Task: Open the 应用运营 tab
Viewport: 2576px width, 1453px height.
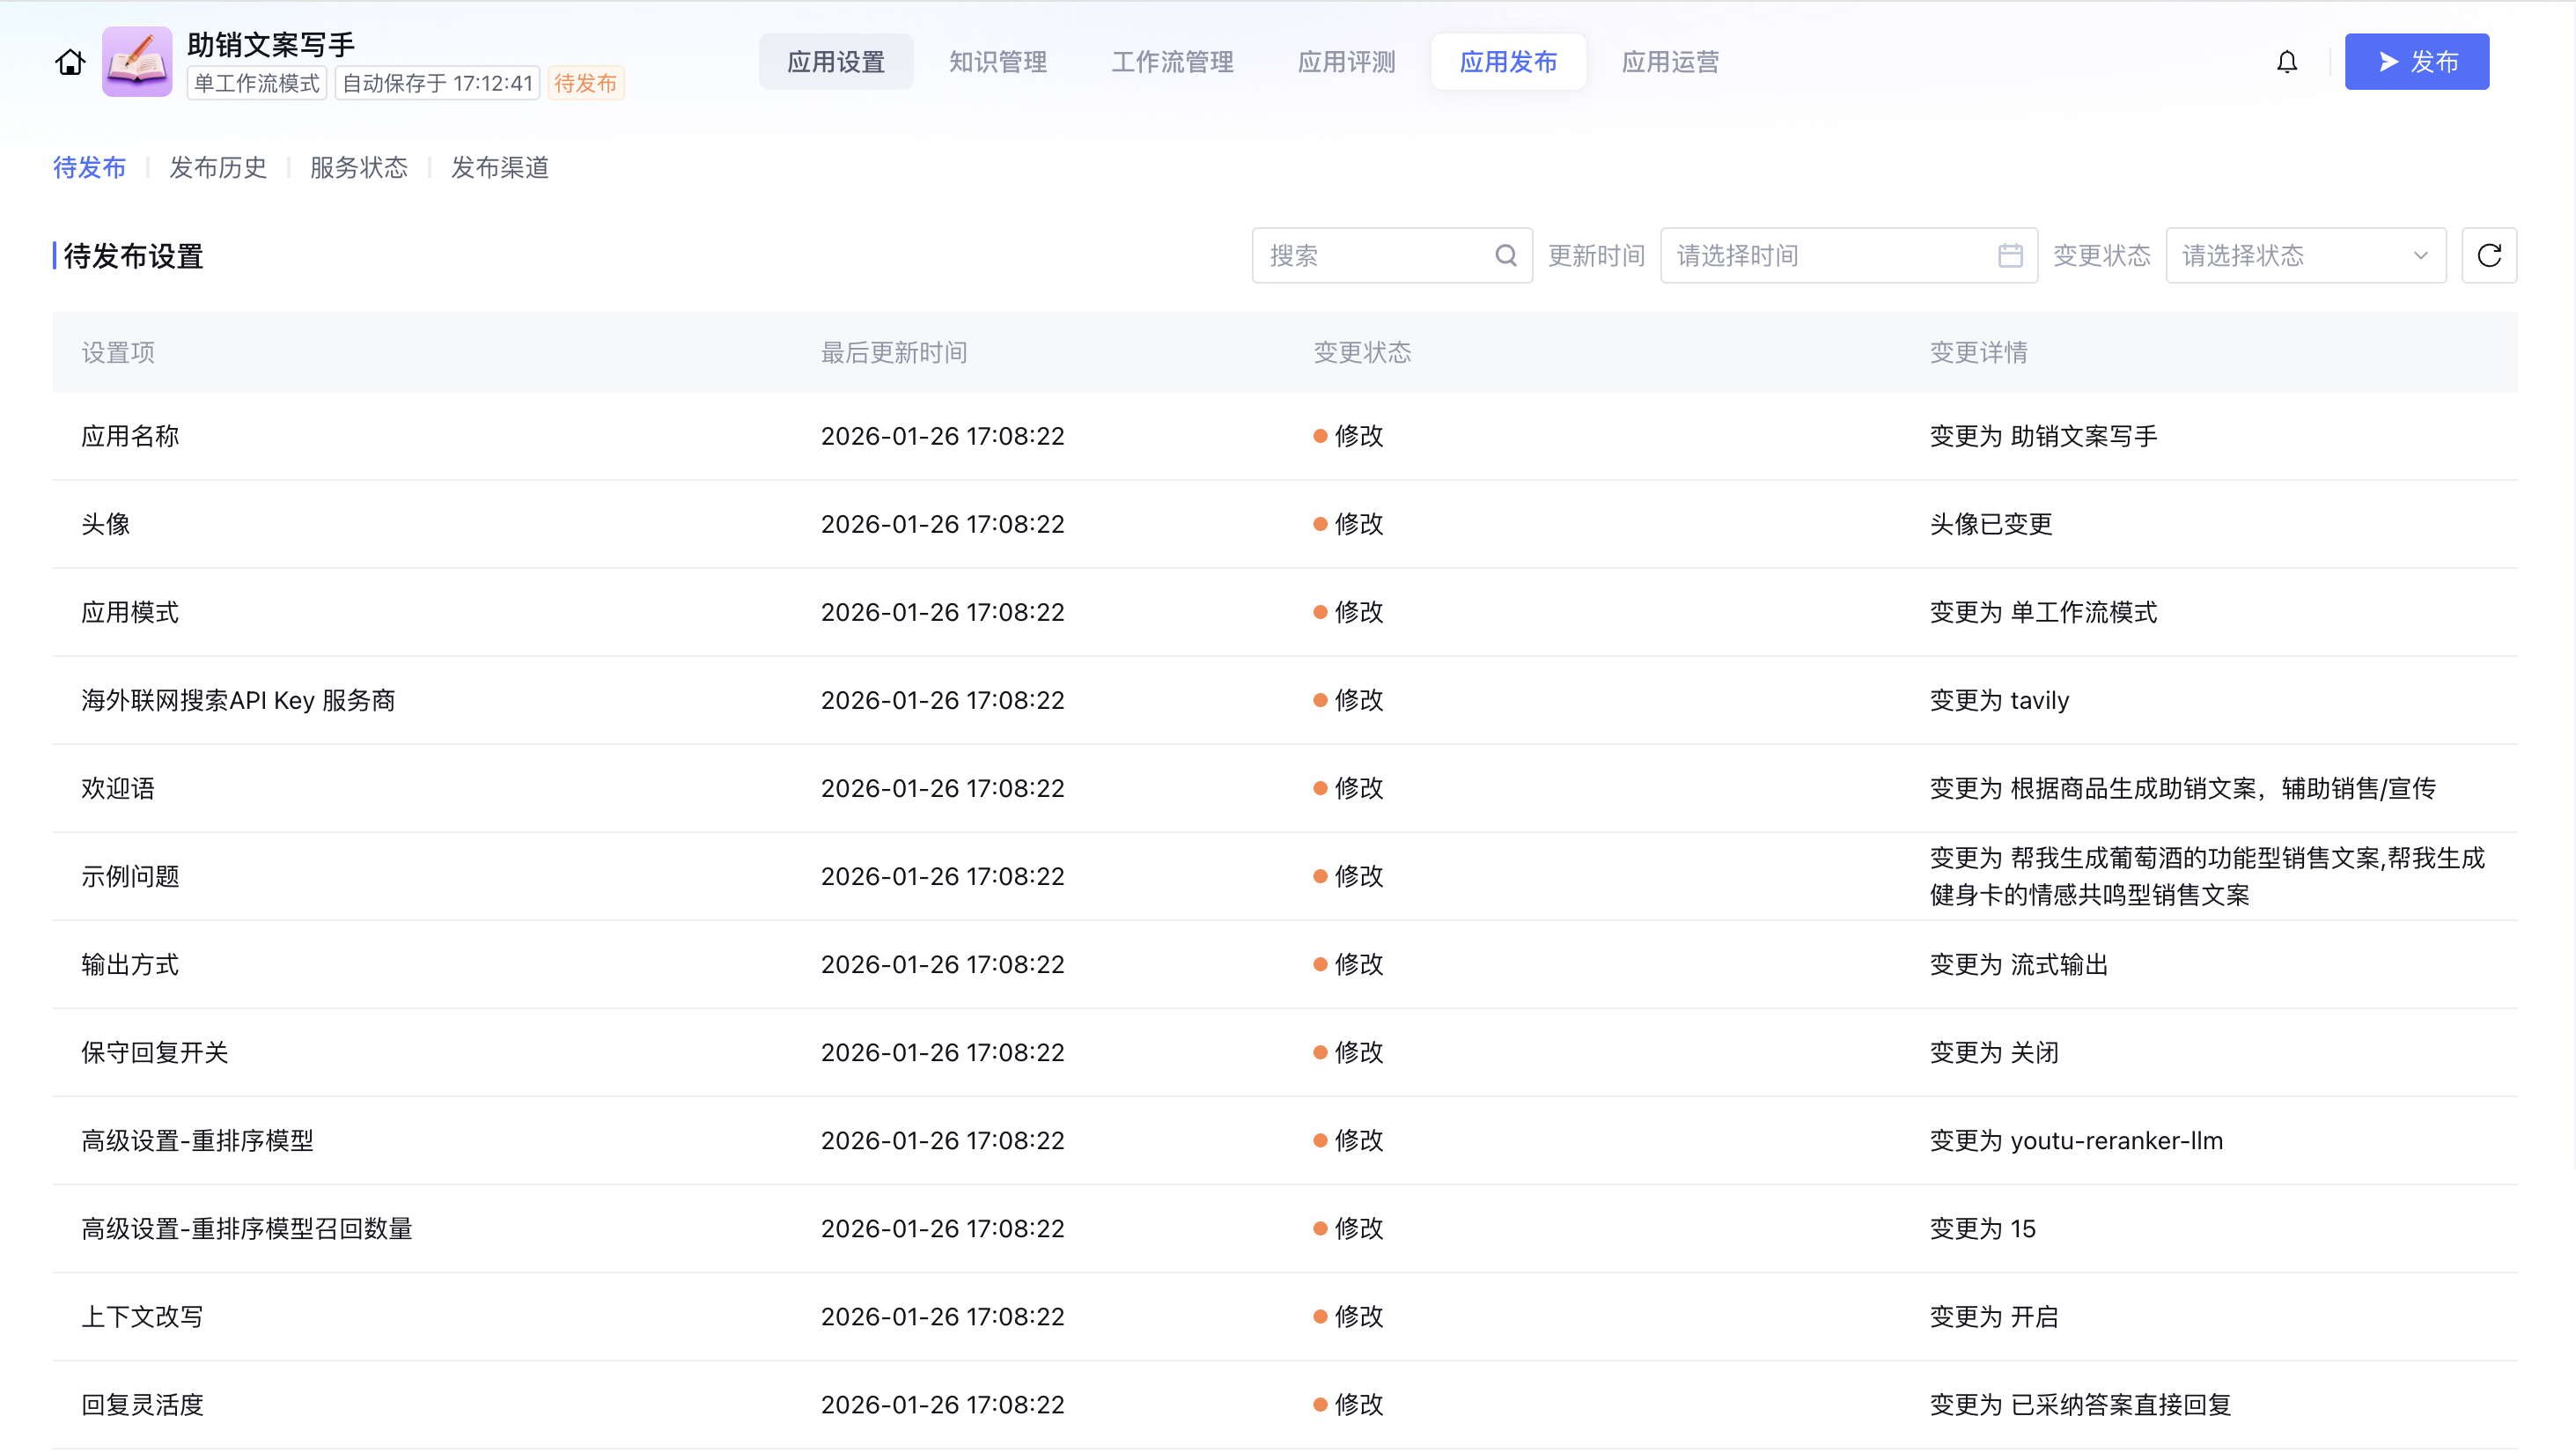Action: pyautogui.click(x=1670, y=62)
